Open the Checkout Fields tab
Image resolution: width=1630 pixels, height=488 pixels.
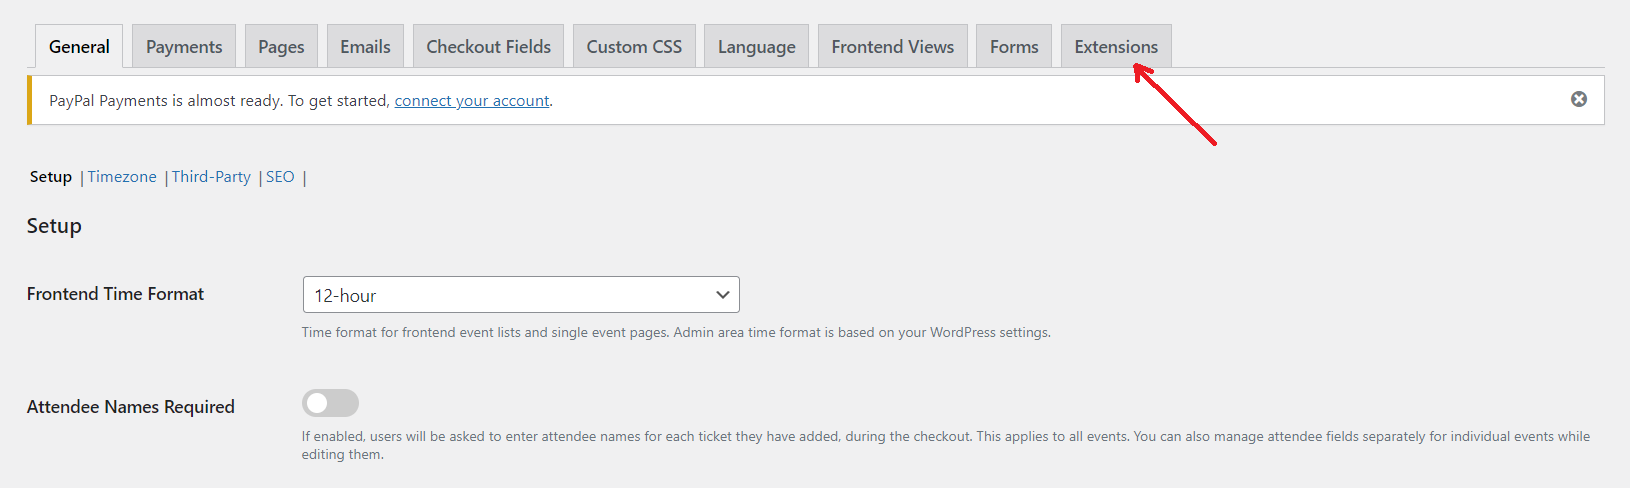[x=488, y=47]
